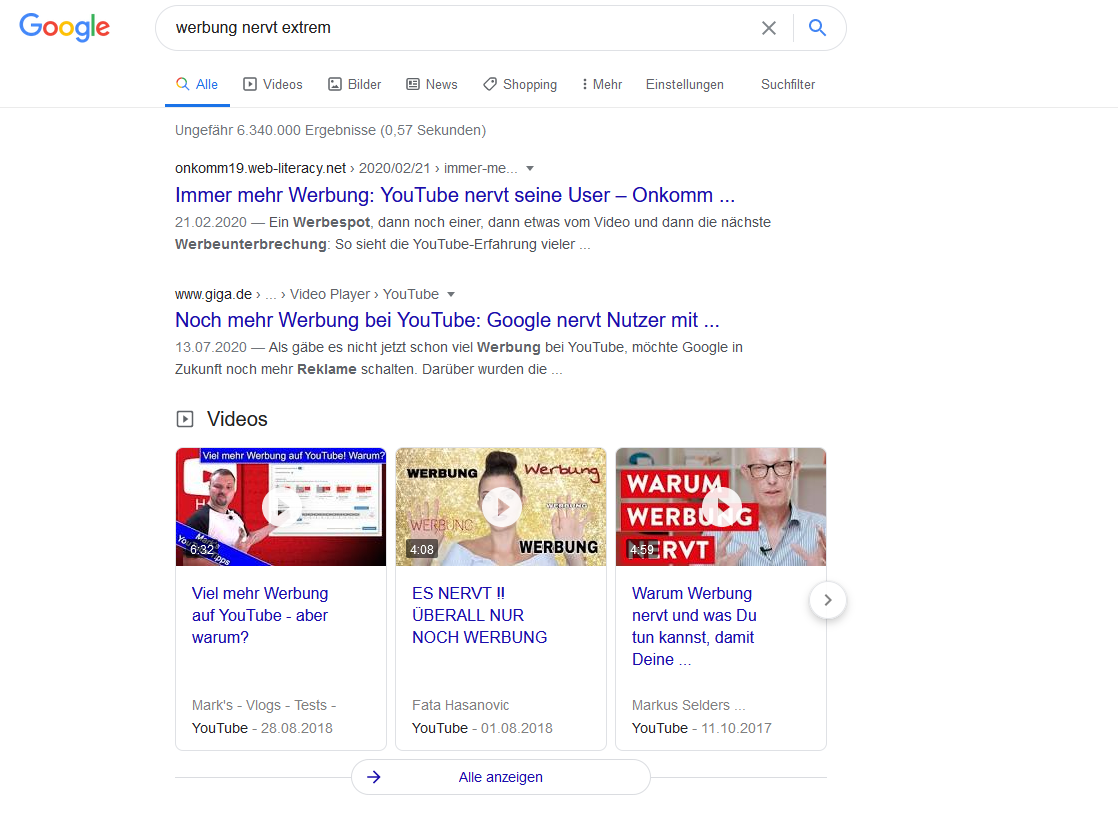The image size is (1118, 820).
Task: Open 'Viel mehr Werbung auf YouTube - aber warum?'
Action: pyautogui.click(x=260, y=615)
